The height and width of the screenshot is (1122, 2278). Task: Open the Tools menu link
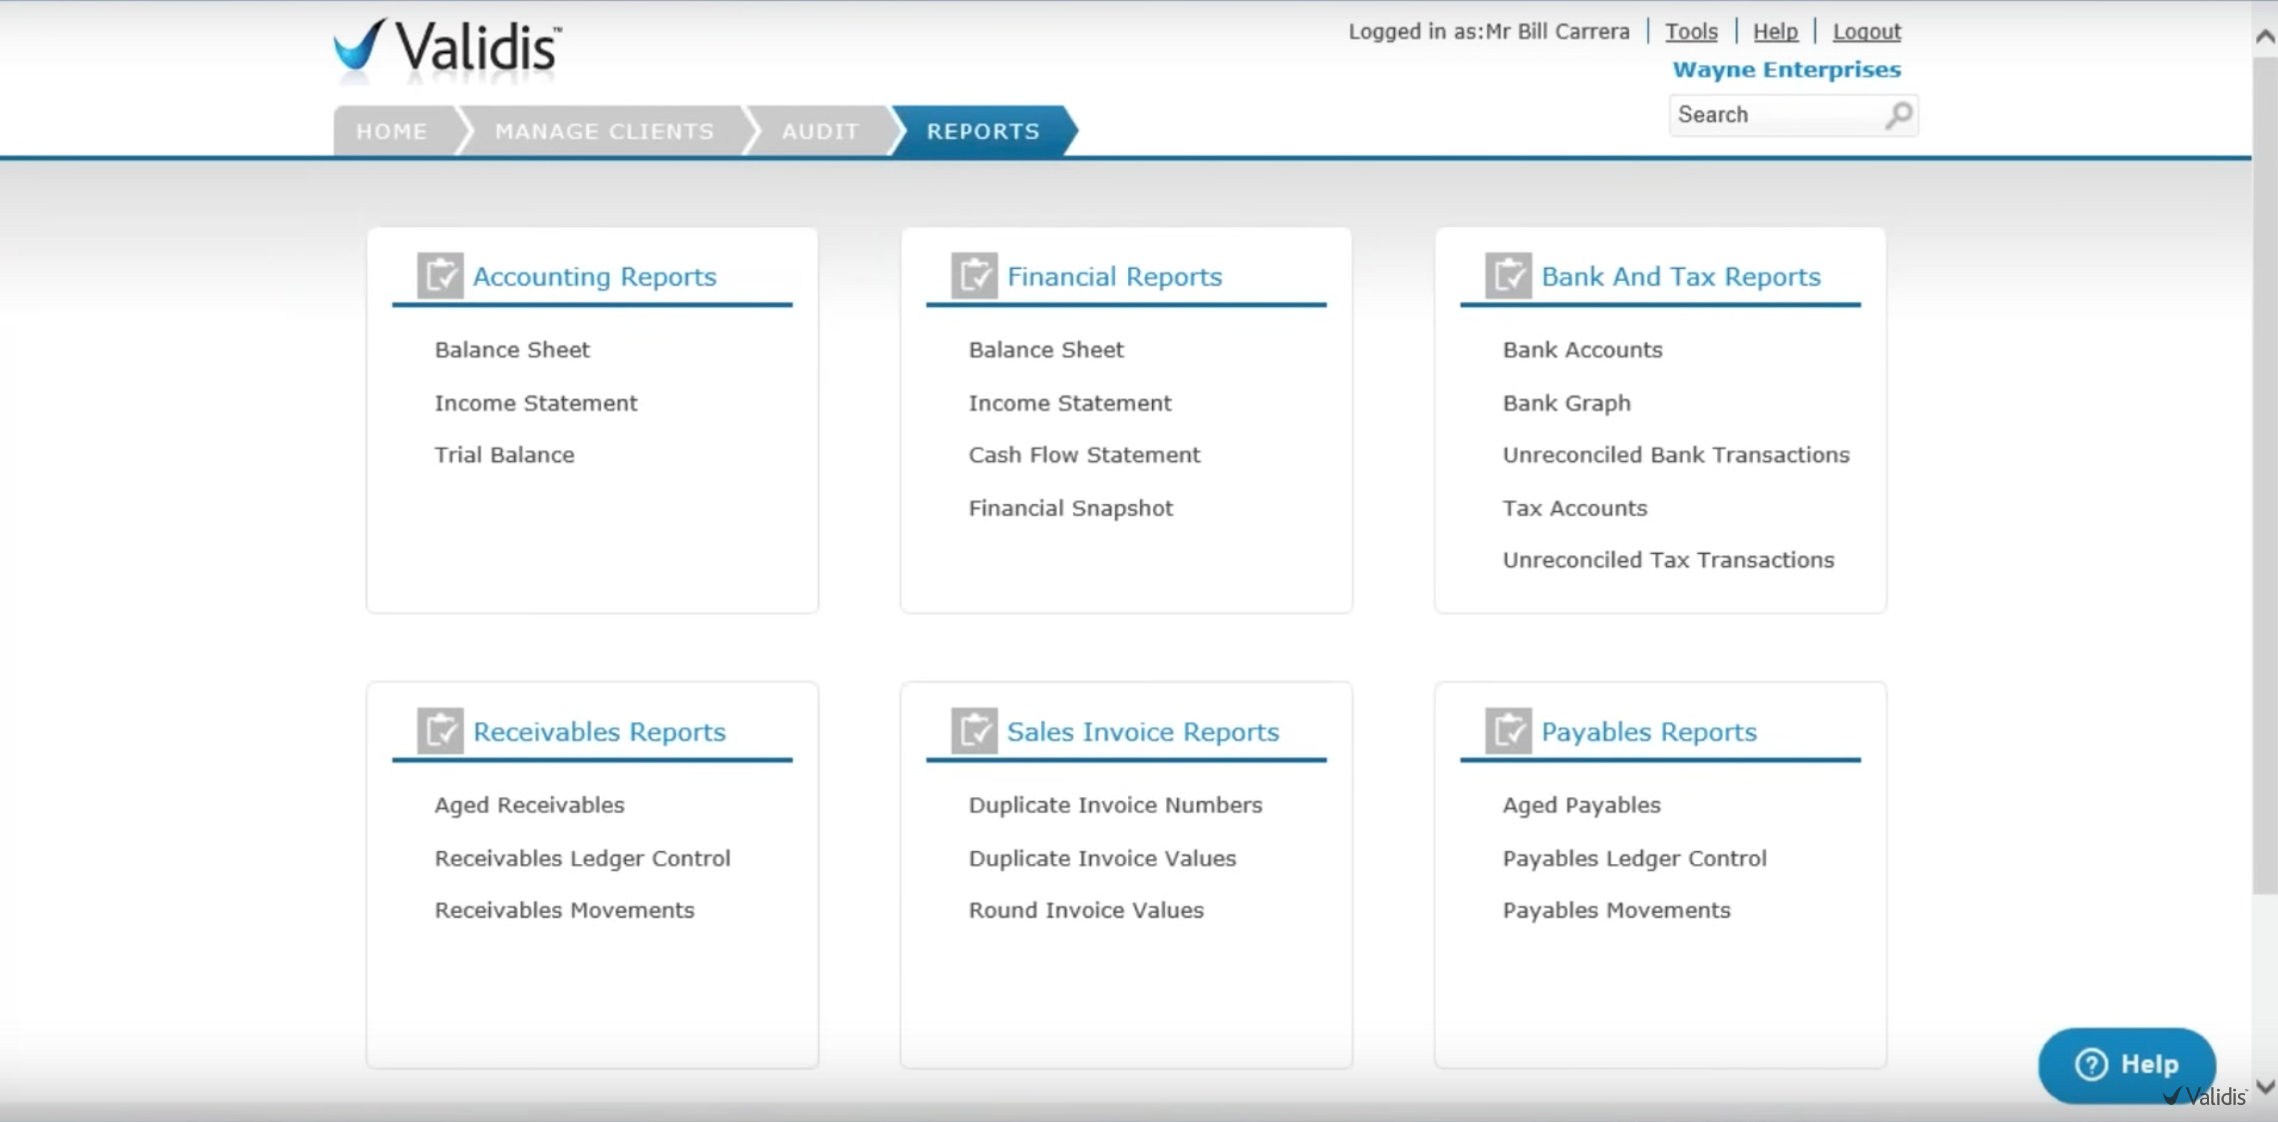pyautogui.click(x=1691, y=31)
